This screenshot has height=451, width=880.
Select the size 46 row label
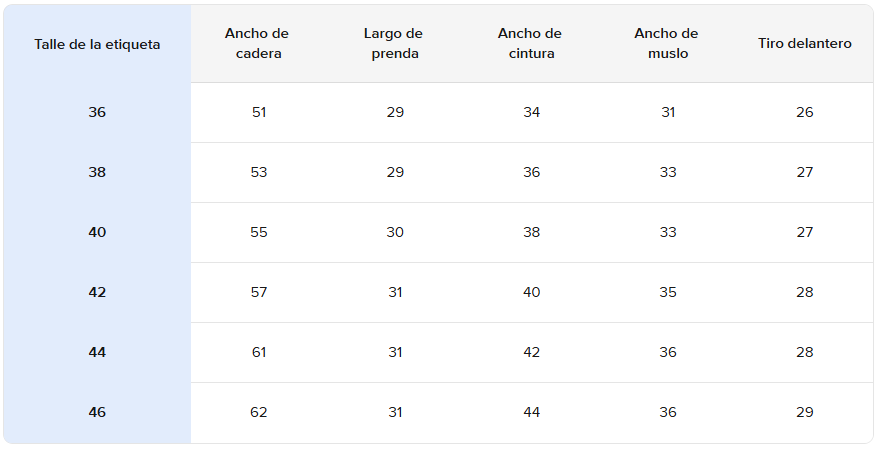[97, 412]
